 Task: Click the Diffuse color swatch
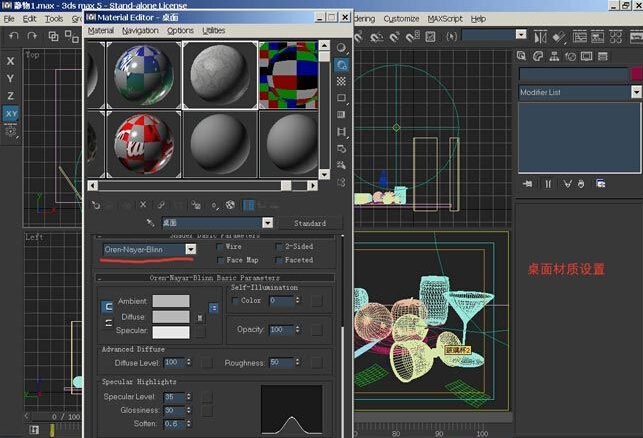[171, 317]
